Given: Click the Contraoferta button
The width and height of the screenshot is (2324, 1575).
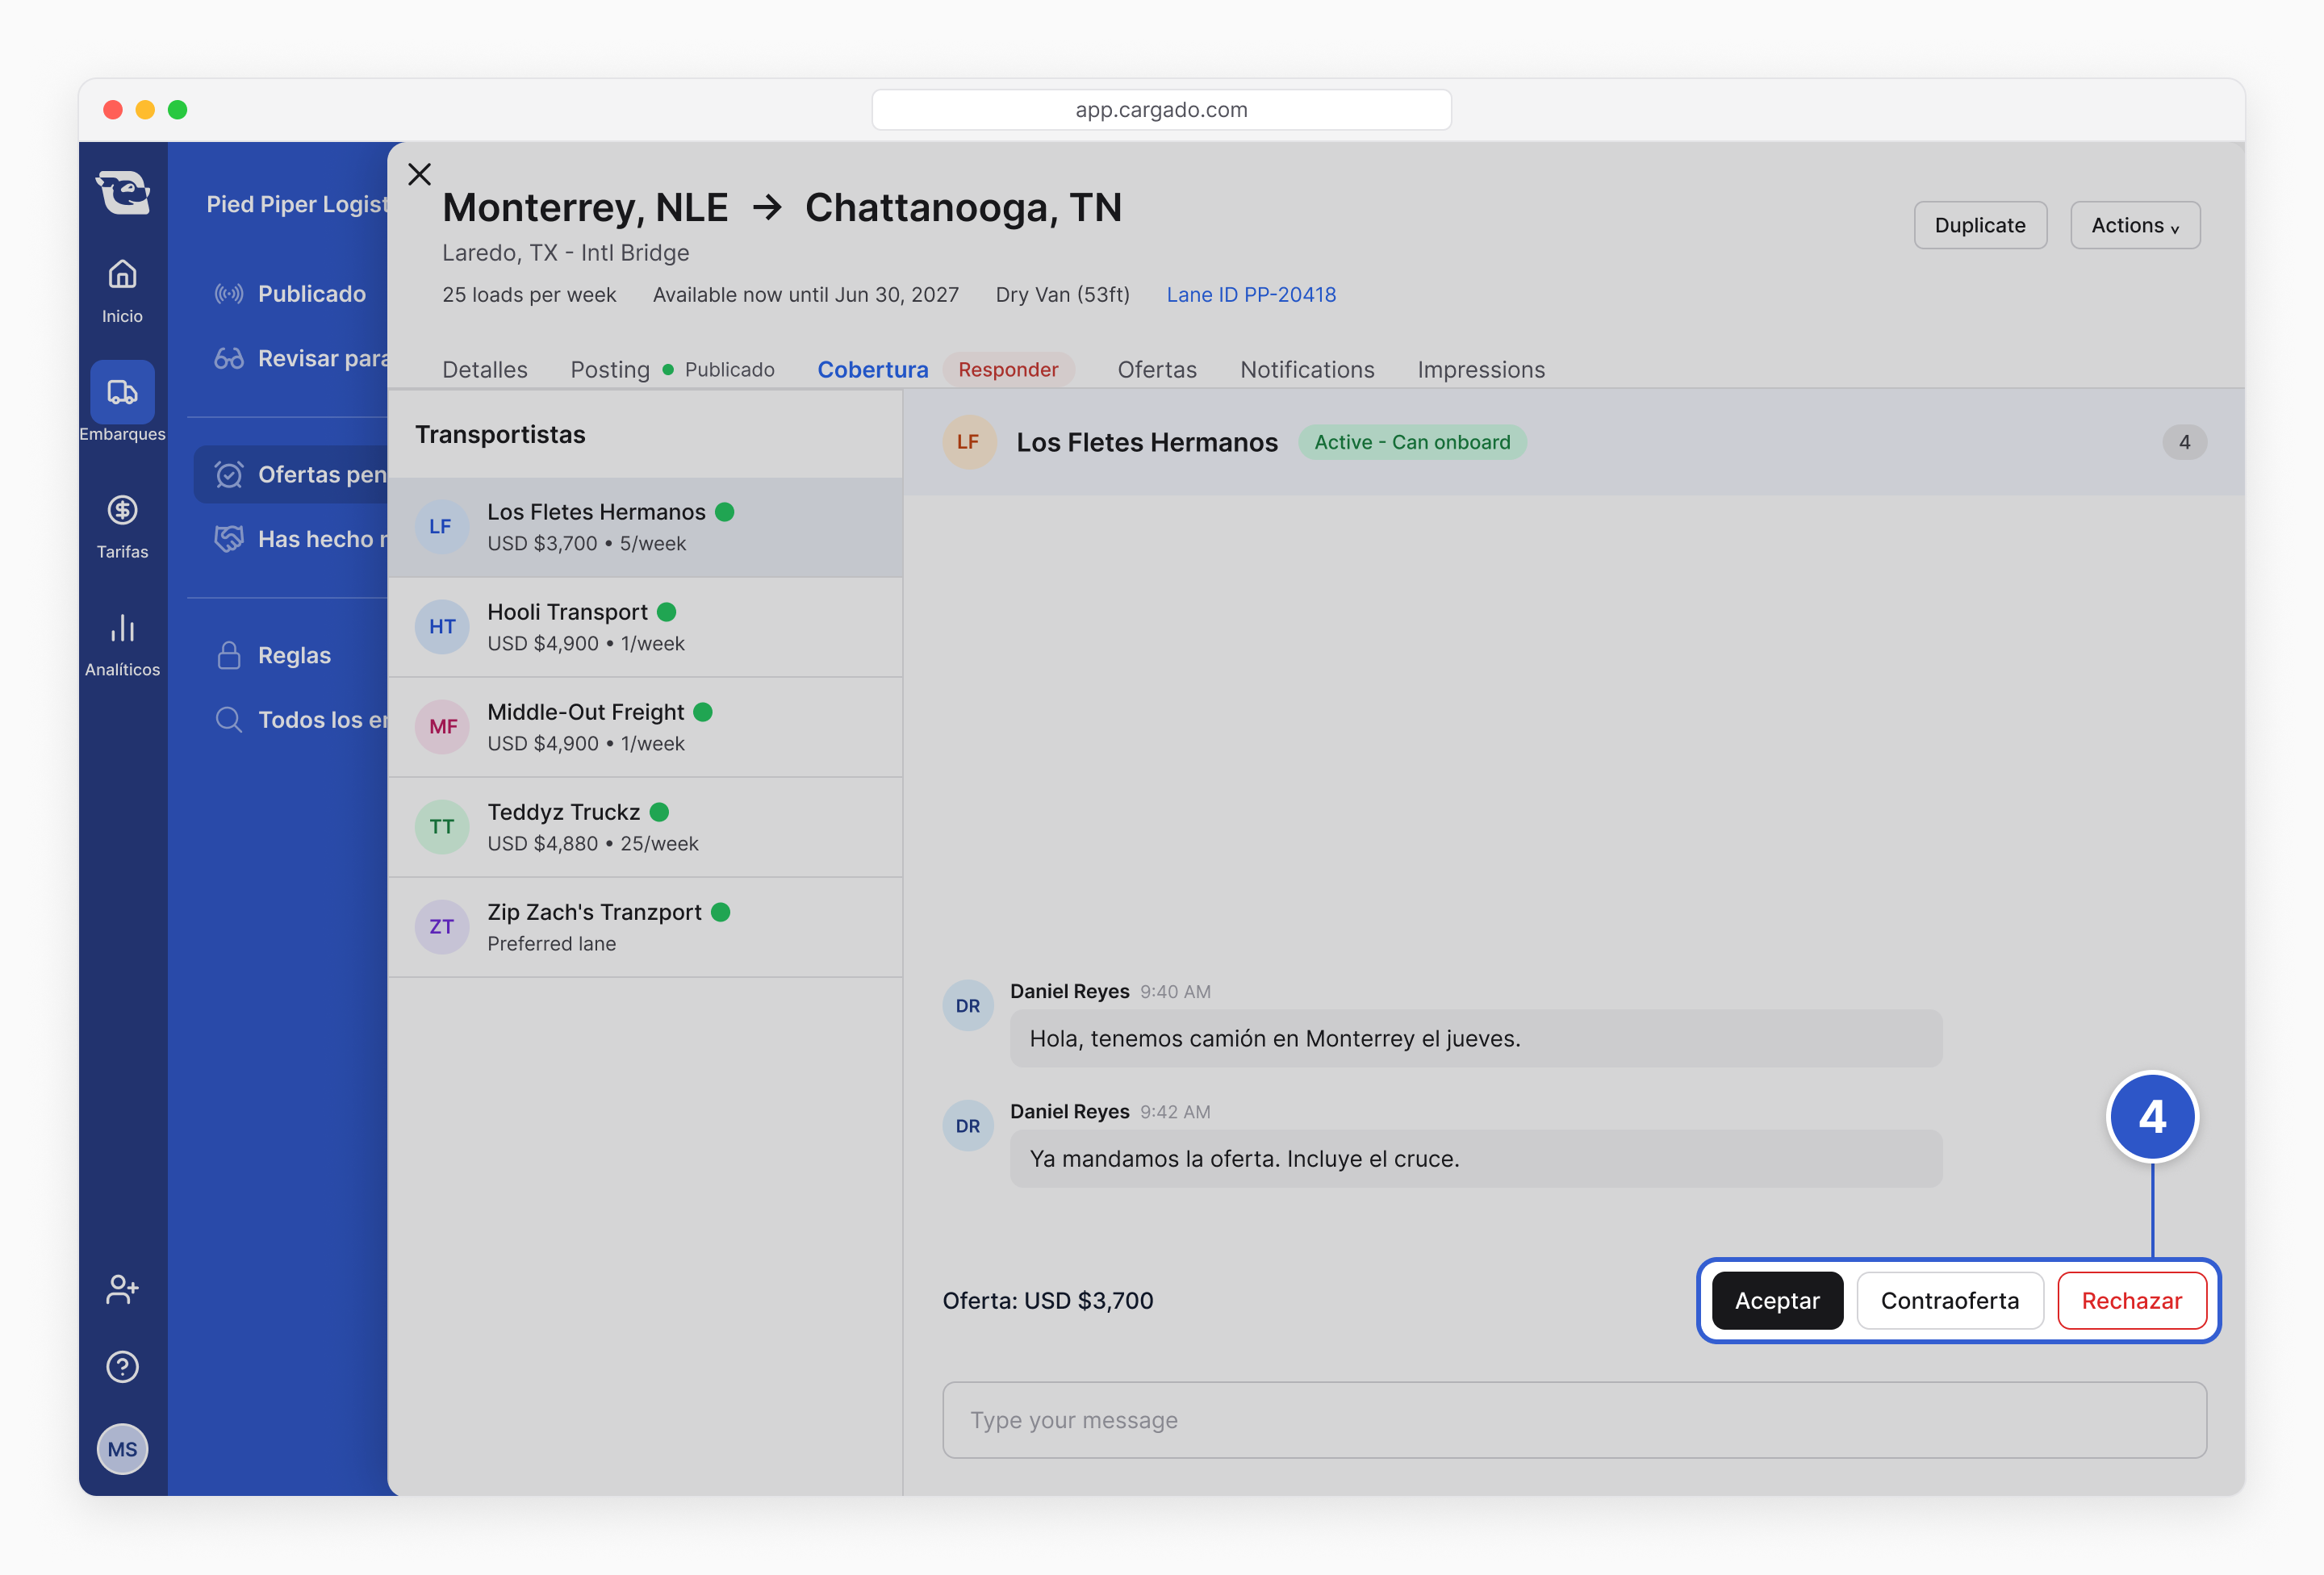Looking at the screenshot, I should 1949,1300.
